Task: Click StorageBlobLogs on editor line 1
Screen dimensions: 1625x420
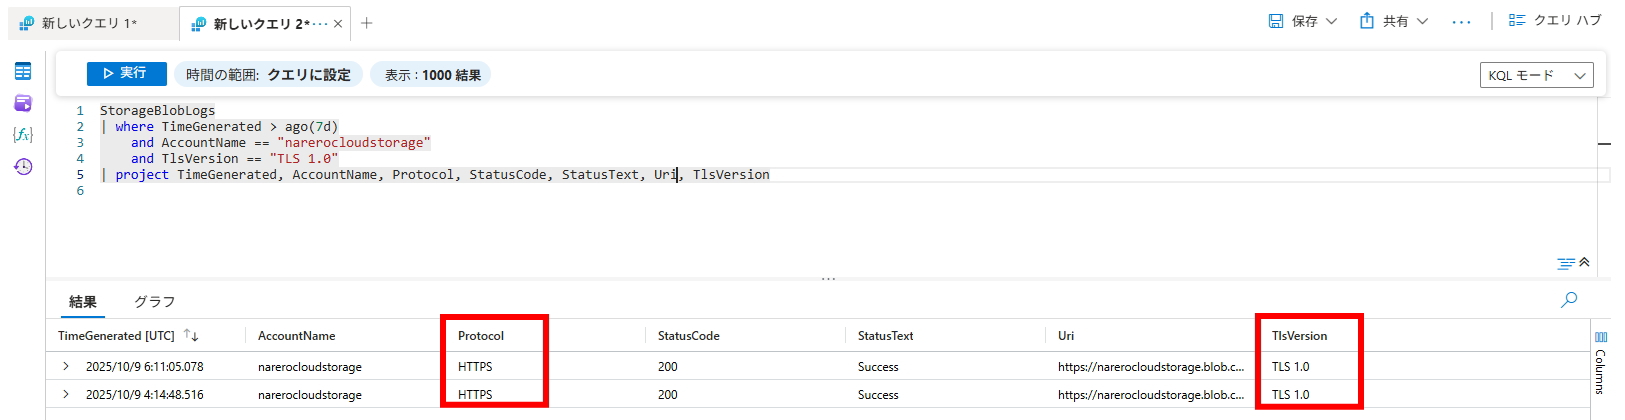Action: (157, 110)
